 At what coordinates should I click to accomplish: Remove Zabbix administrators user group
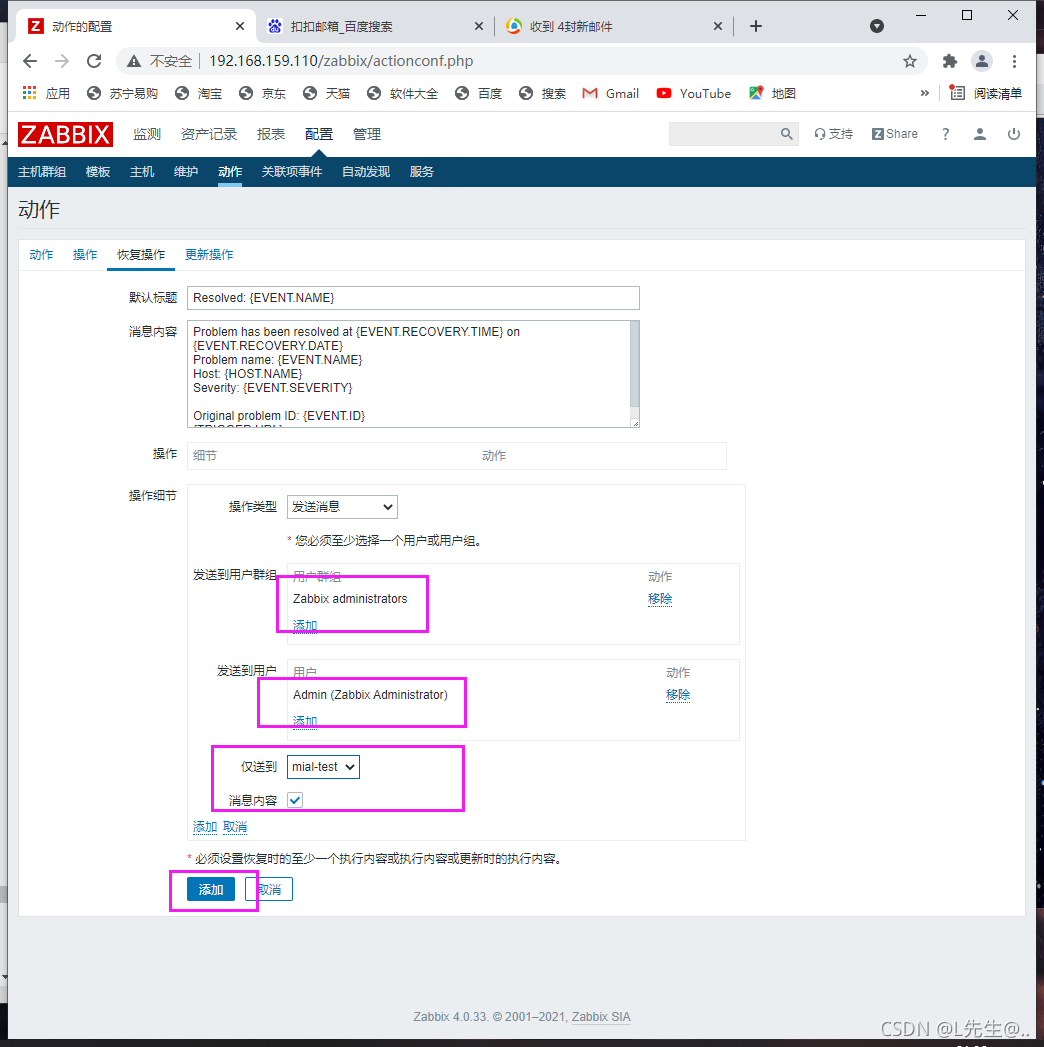tap(660, 599)
